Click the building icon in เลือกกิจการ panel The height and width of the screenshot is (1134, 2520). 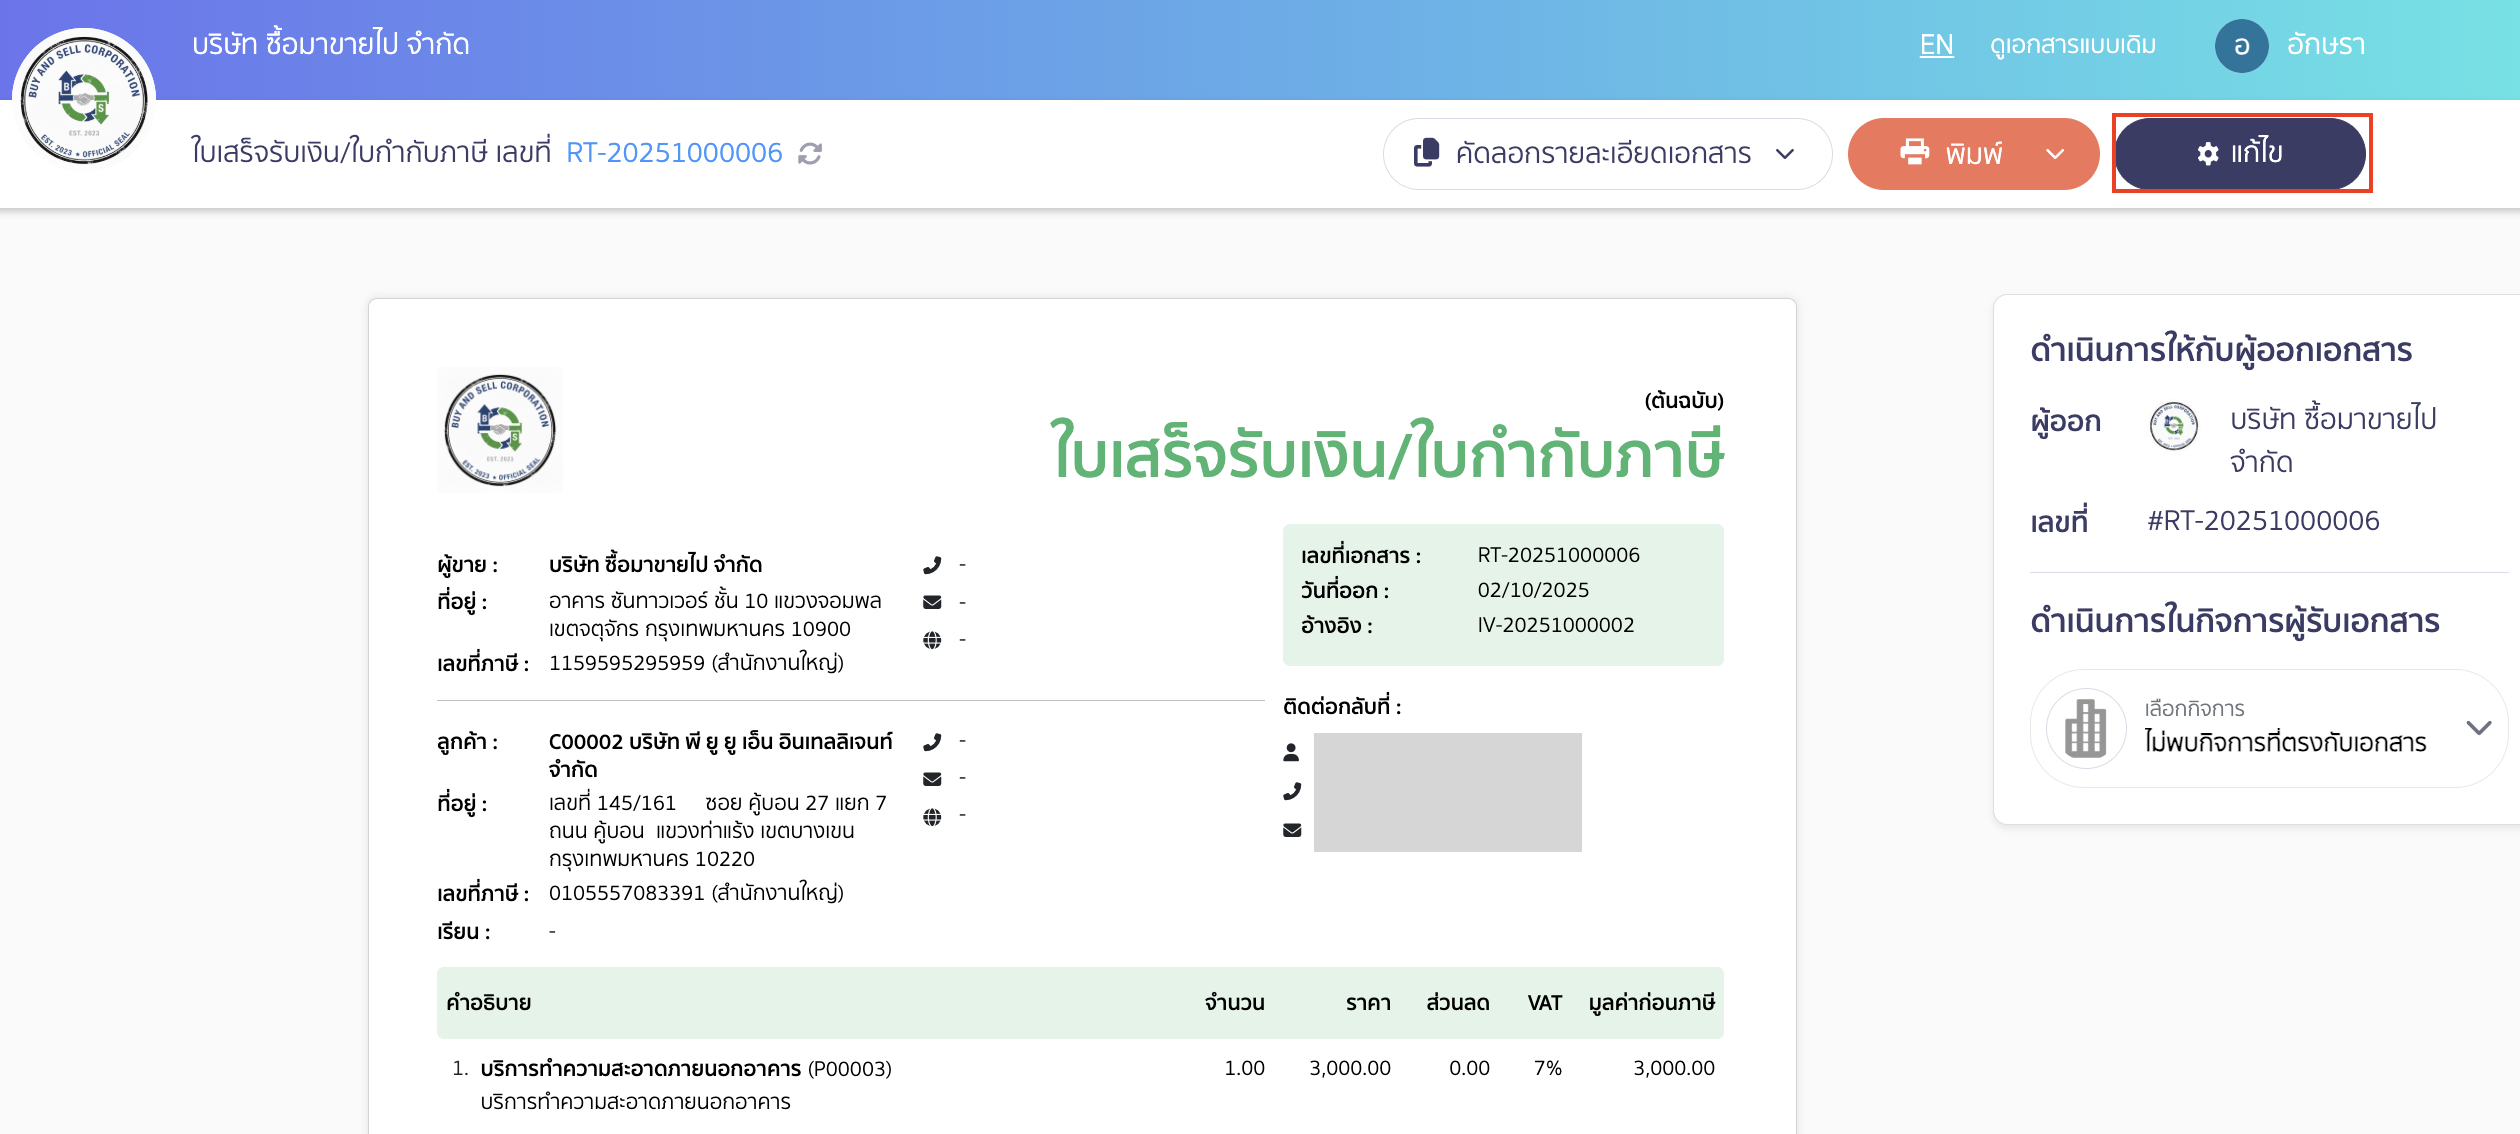[2085, 728]
